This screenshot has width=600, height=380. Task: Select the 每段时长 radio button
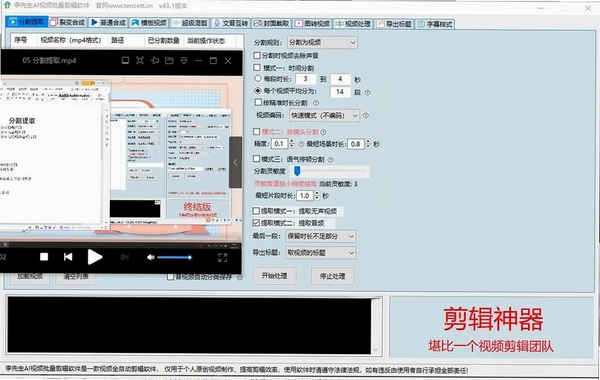pyautogui.click(x=258, y=78)
